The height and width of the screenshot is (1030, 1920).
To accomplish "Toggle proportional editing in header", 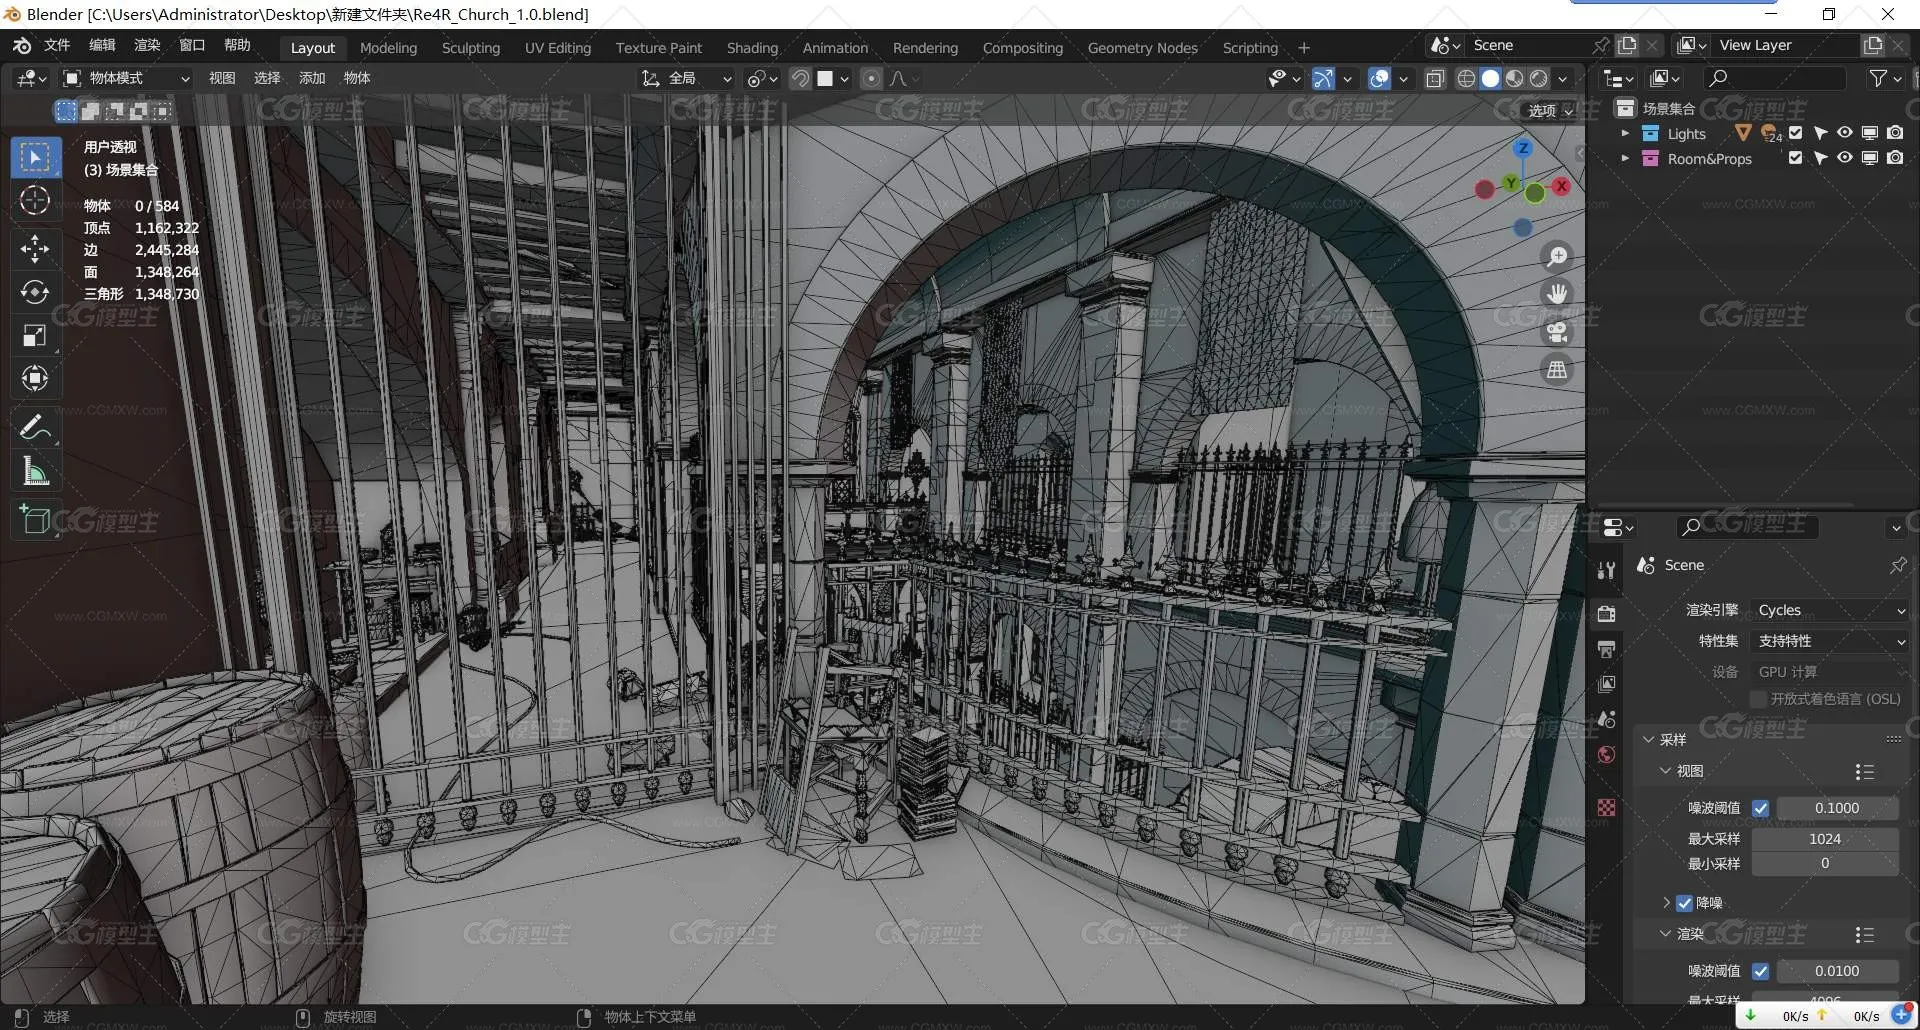I will coord(871,78).
